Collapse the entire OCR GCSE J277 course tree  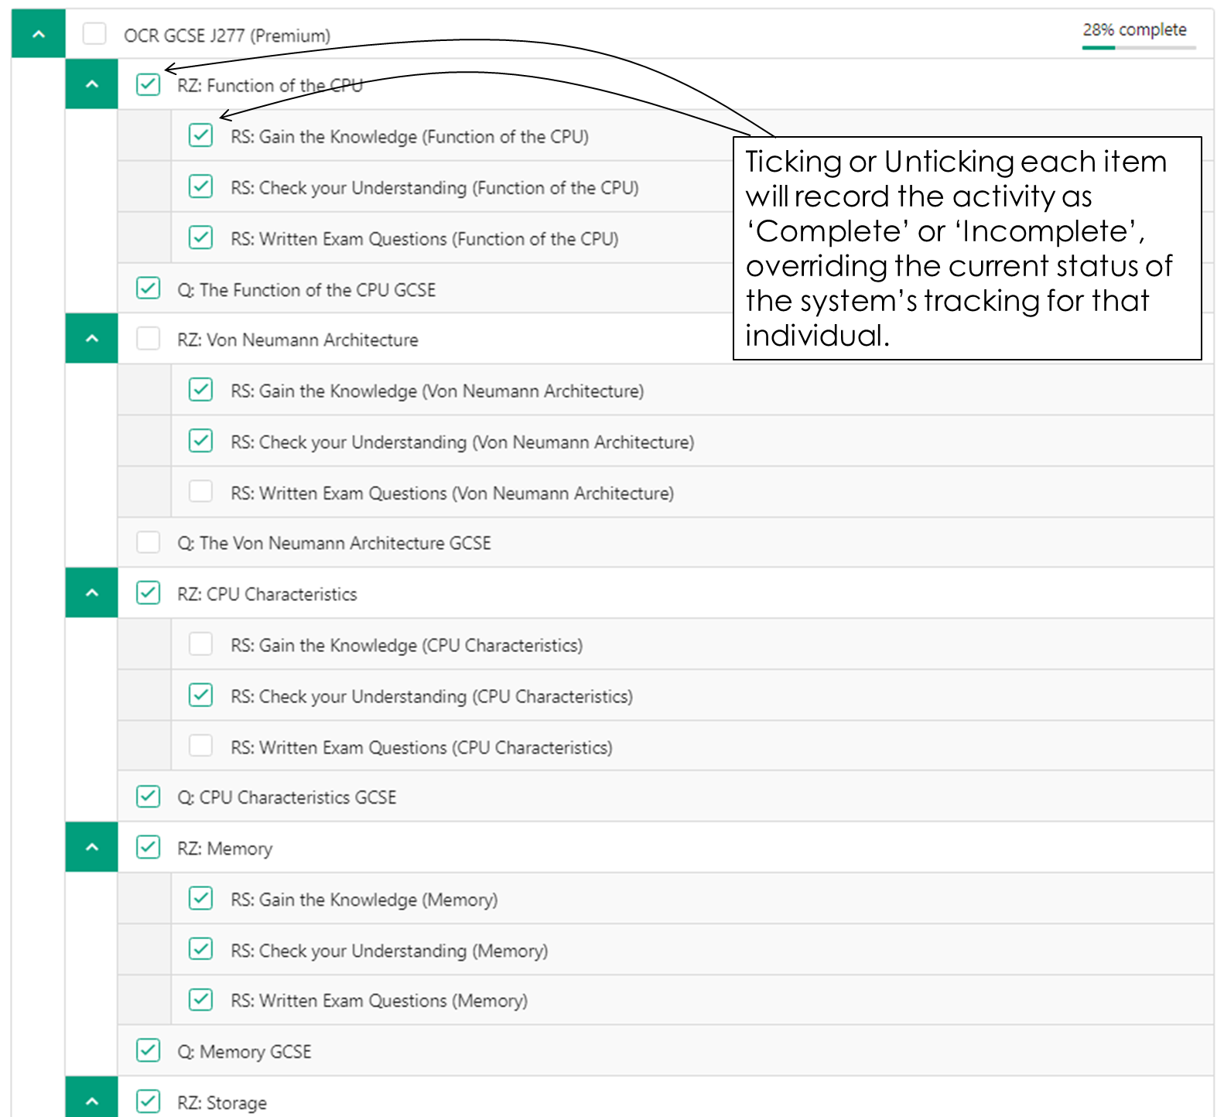37,33
